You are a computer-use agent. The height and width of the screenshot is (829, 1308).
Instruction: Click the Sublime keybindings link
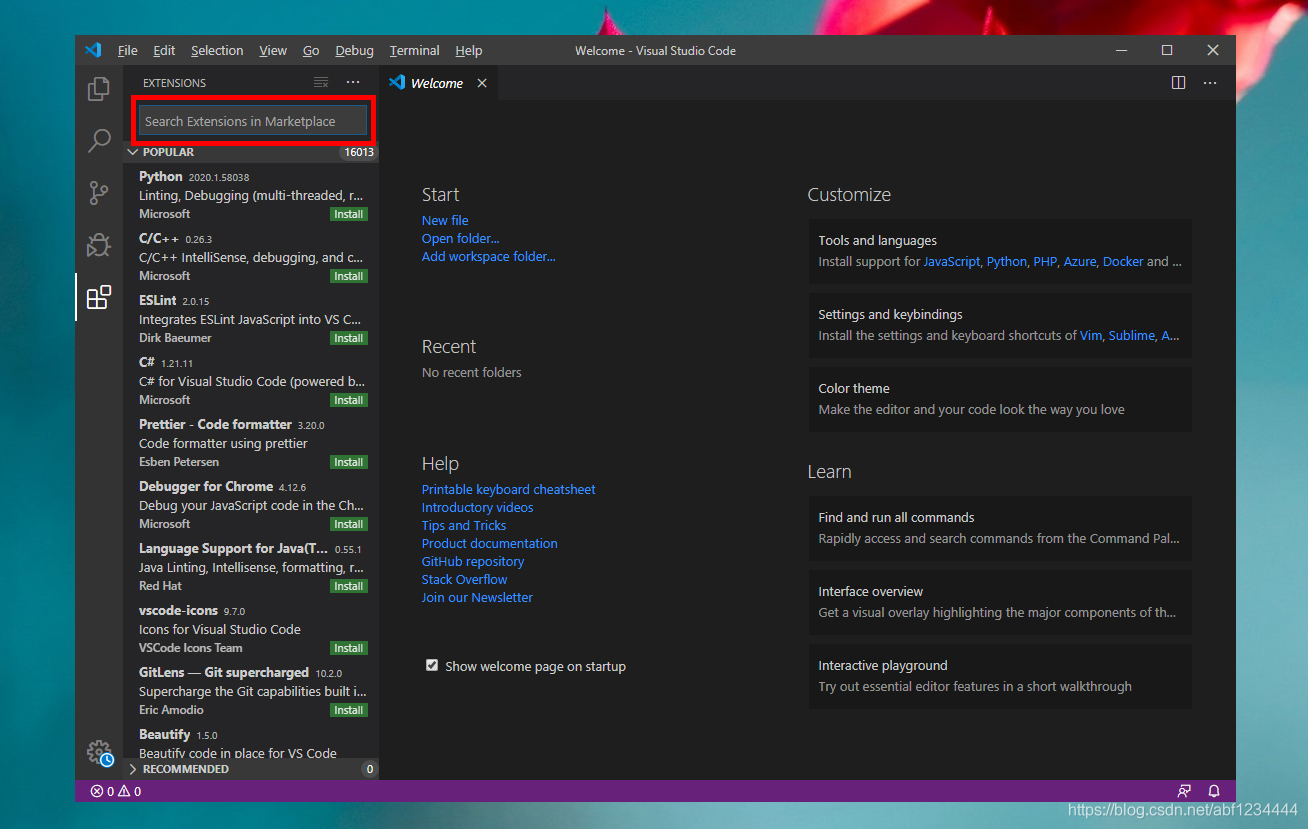1131,335
